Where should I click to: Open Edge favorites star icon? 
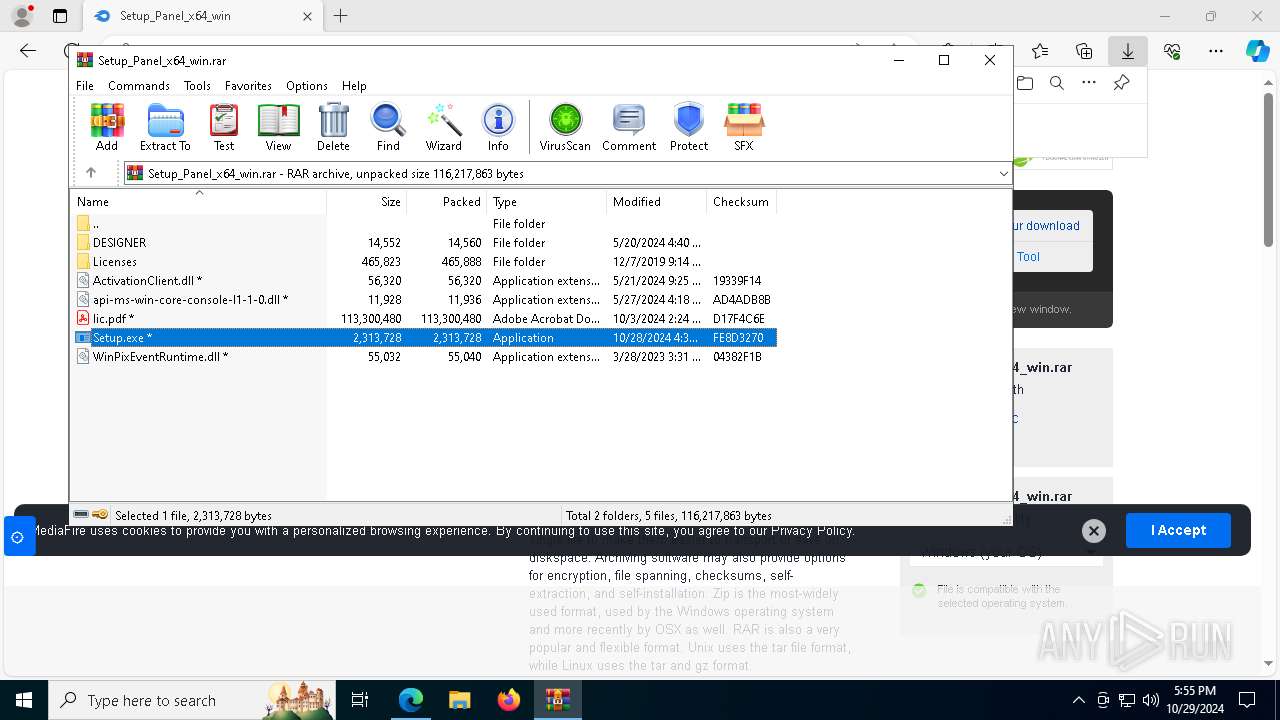click(x=1040, y=51)
